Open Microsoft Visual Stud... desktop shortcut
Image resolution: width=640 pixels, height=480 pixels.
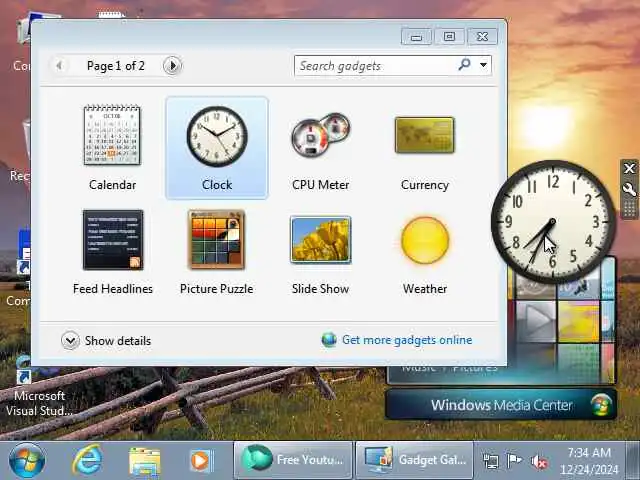tap(39, 388)
